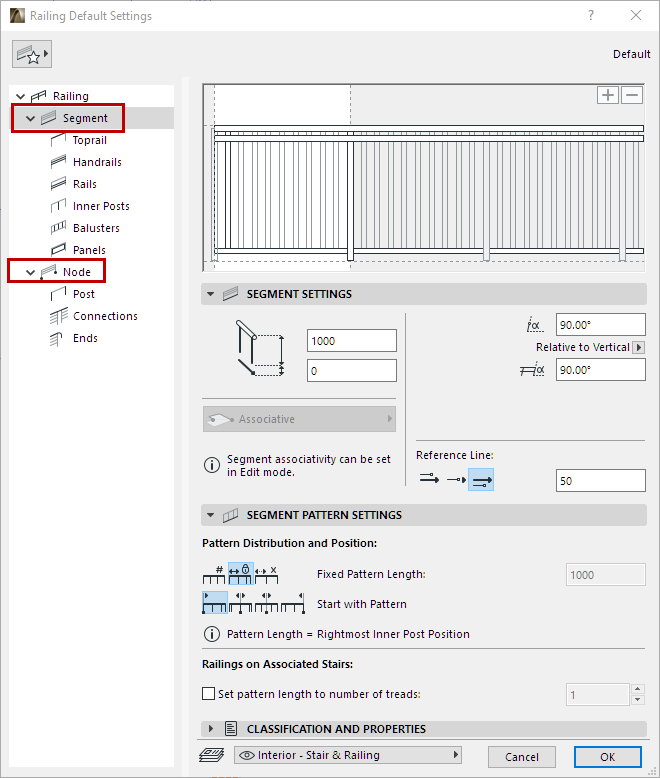The height and width of the screenshot is (778, 660).
Task: Select best division pattern length icon
Action: 266,574
